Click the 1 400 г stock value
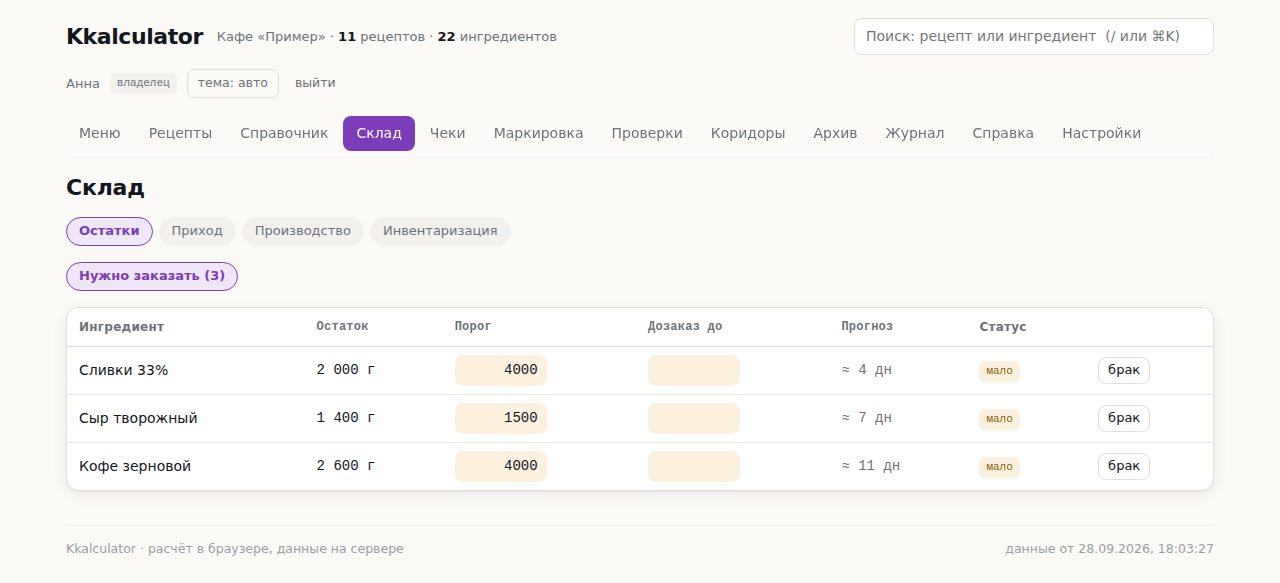This screenshot has width=1280, height=583. click(x=346, y=418)
